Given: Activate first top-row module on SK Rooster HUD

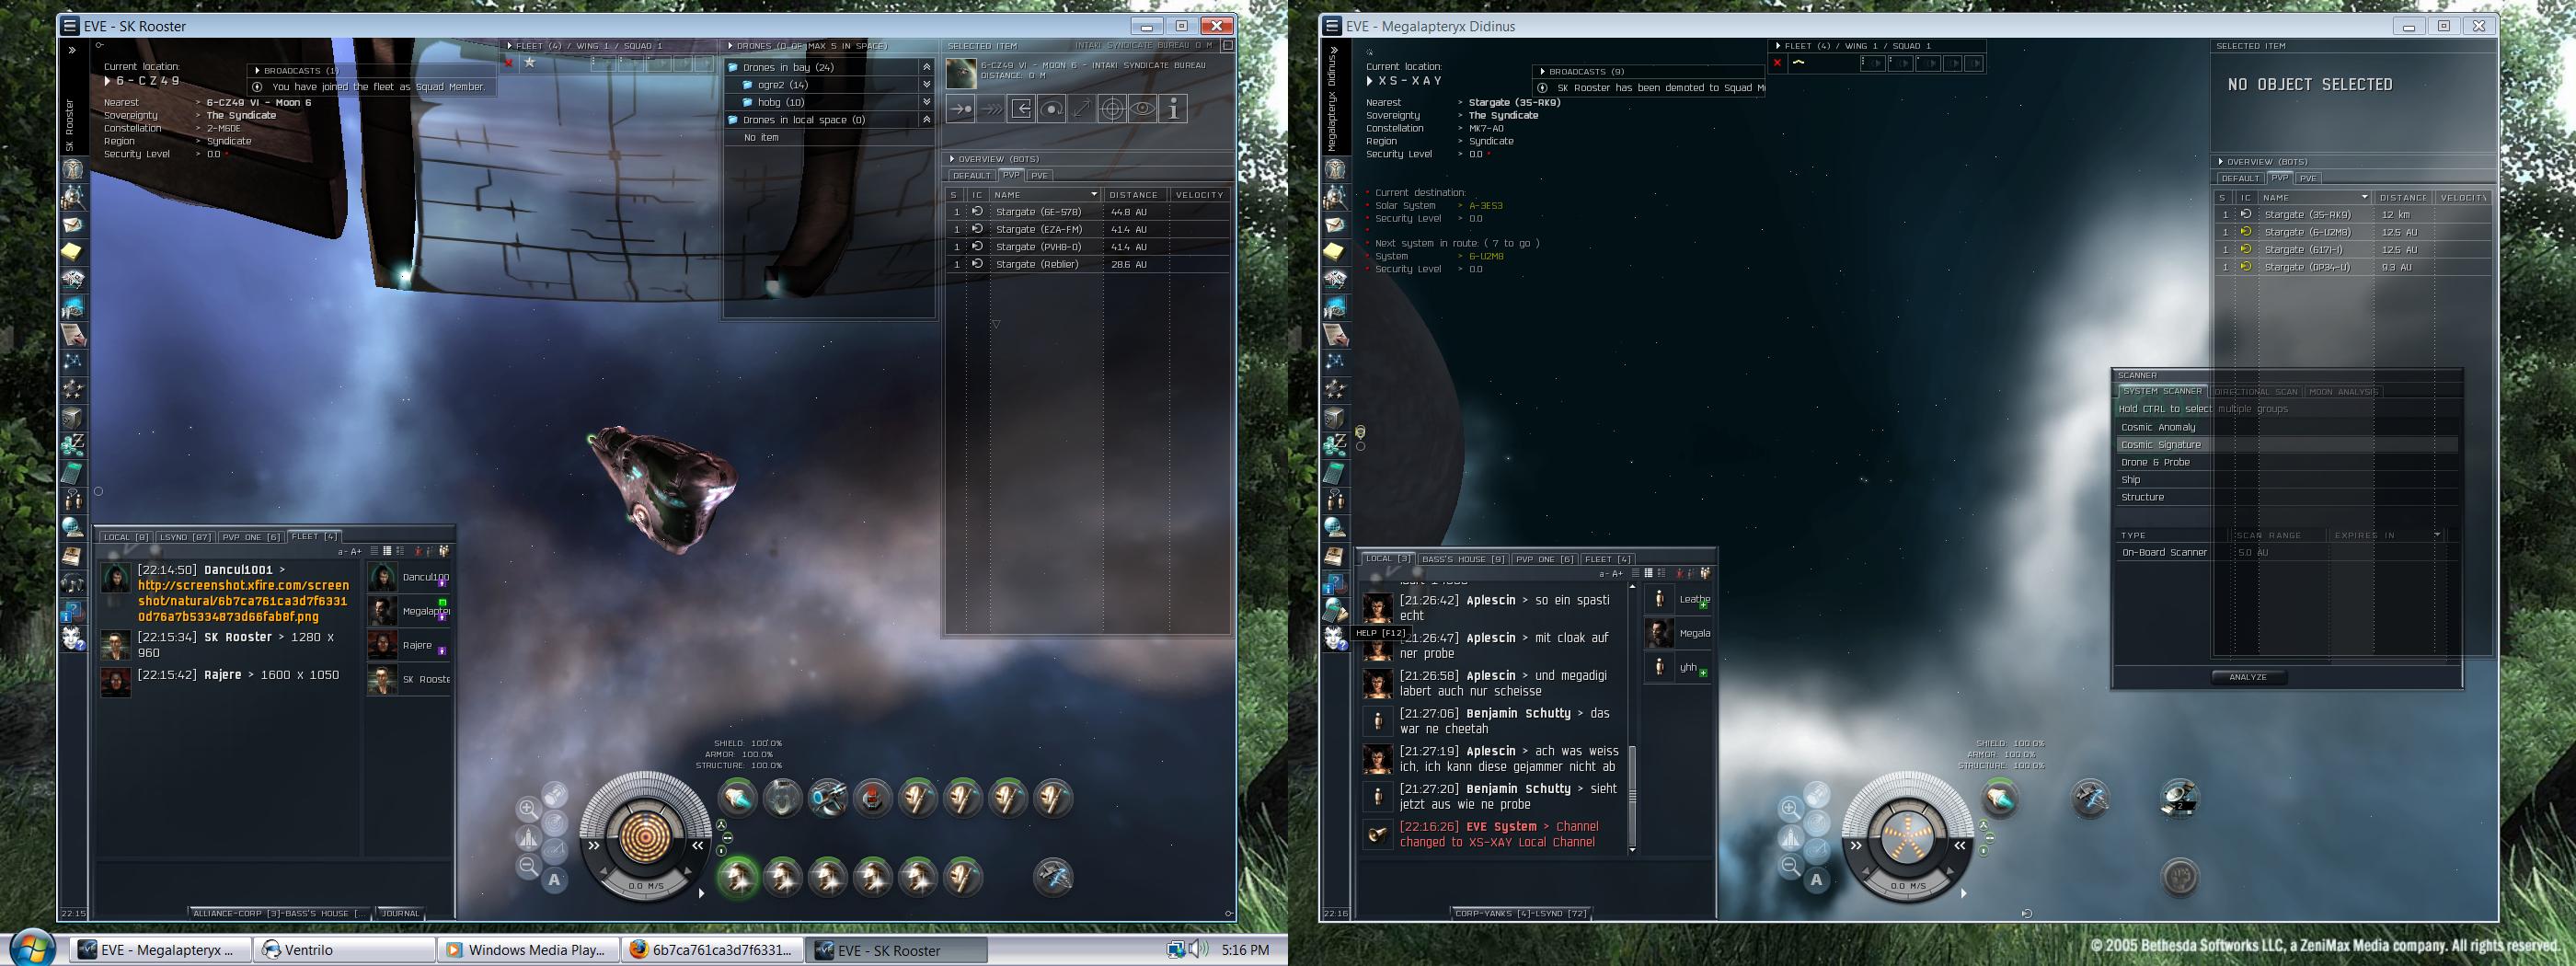Looking at the screenshot, I should click(x=738, y=798).
